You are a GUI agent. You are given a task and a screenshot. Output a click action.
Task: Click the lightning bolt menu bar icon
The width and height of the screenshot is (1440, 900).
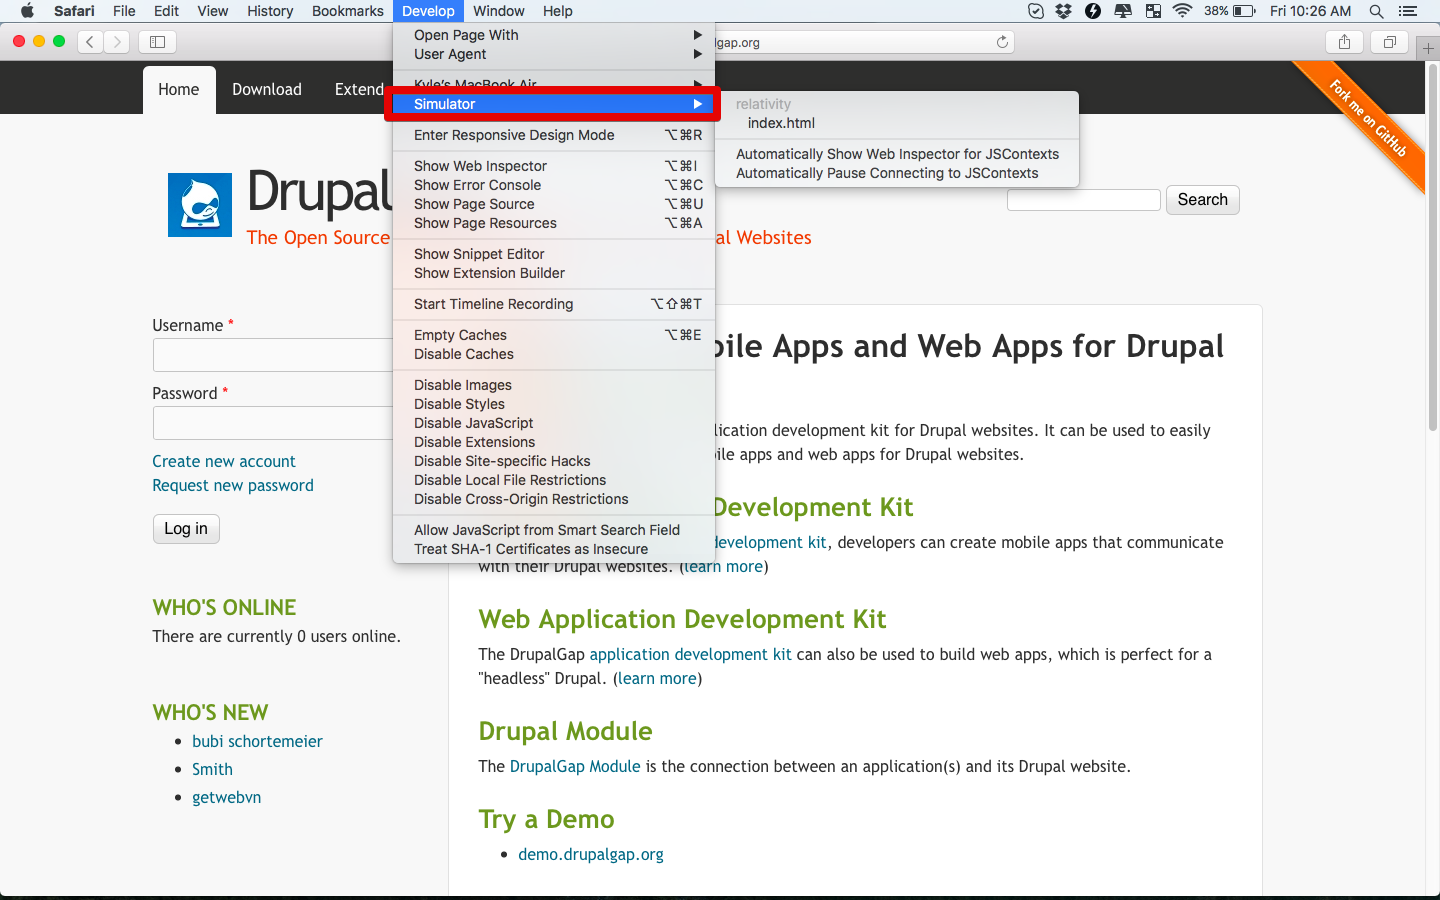click(x=1093, y=11)
